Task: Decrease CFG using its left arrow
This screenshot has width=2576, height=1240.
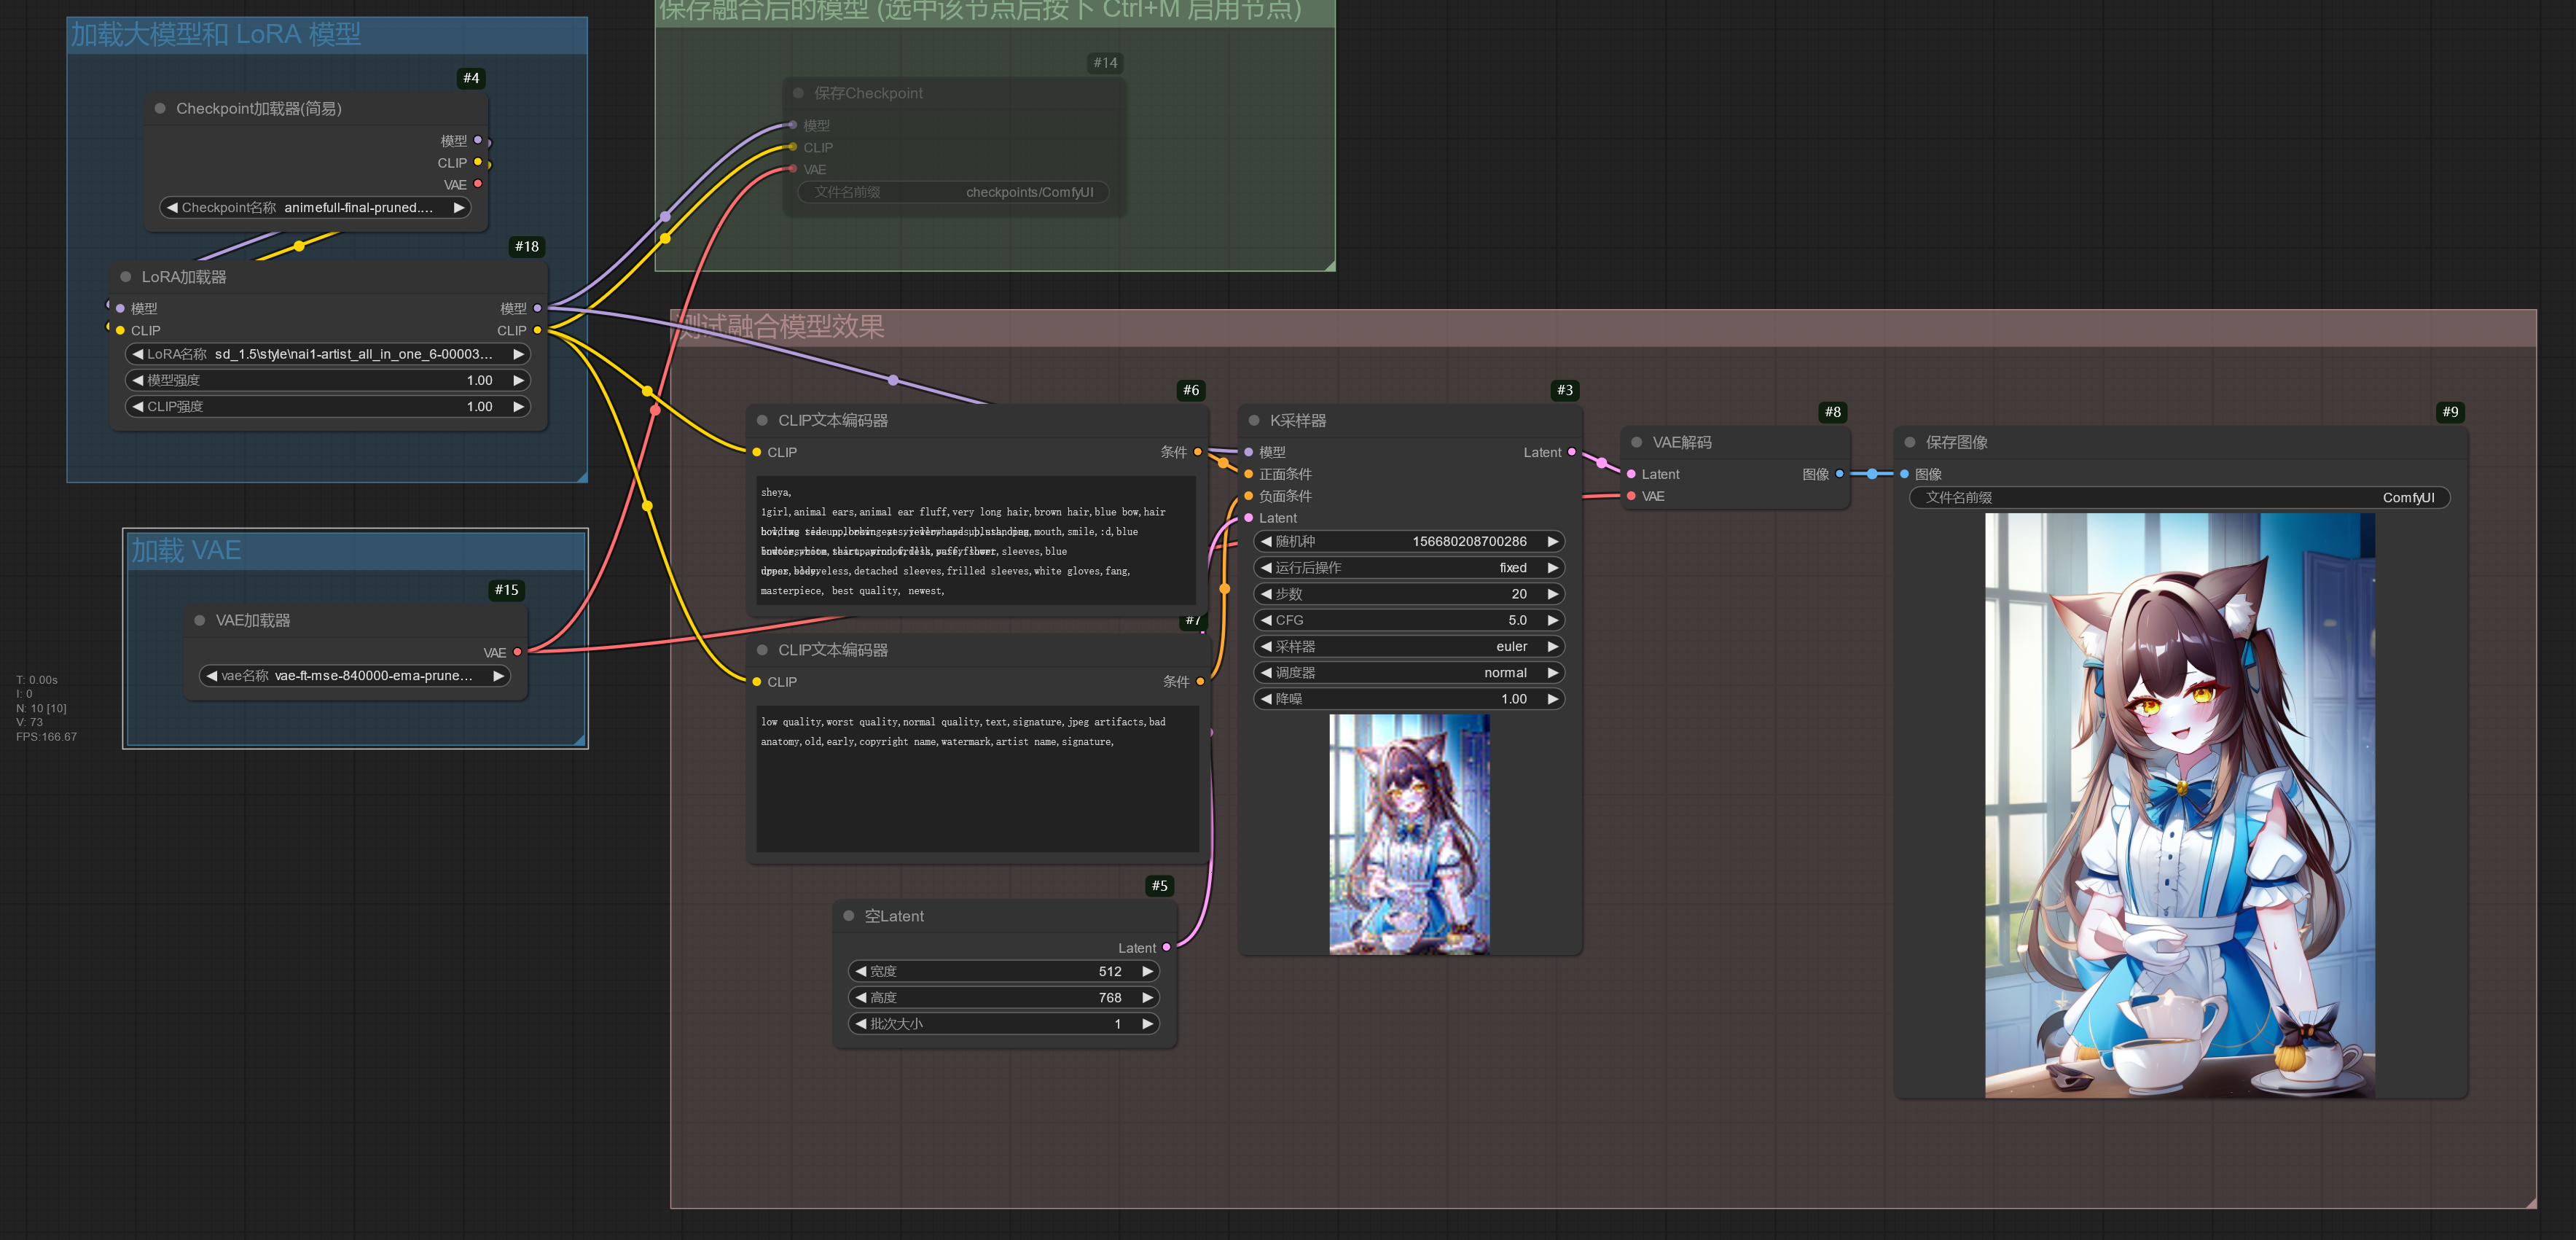Action: point(1265,619)
